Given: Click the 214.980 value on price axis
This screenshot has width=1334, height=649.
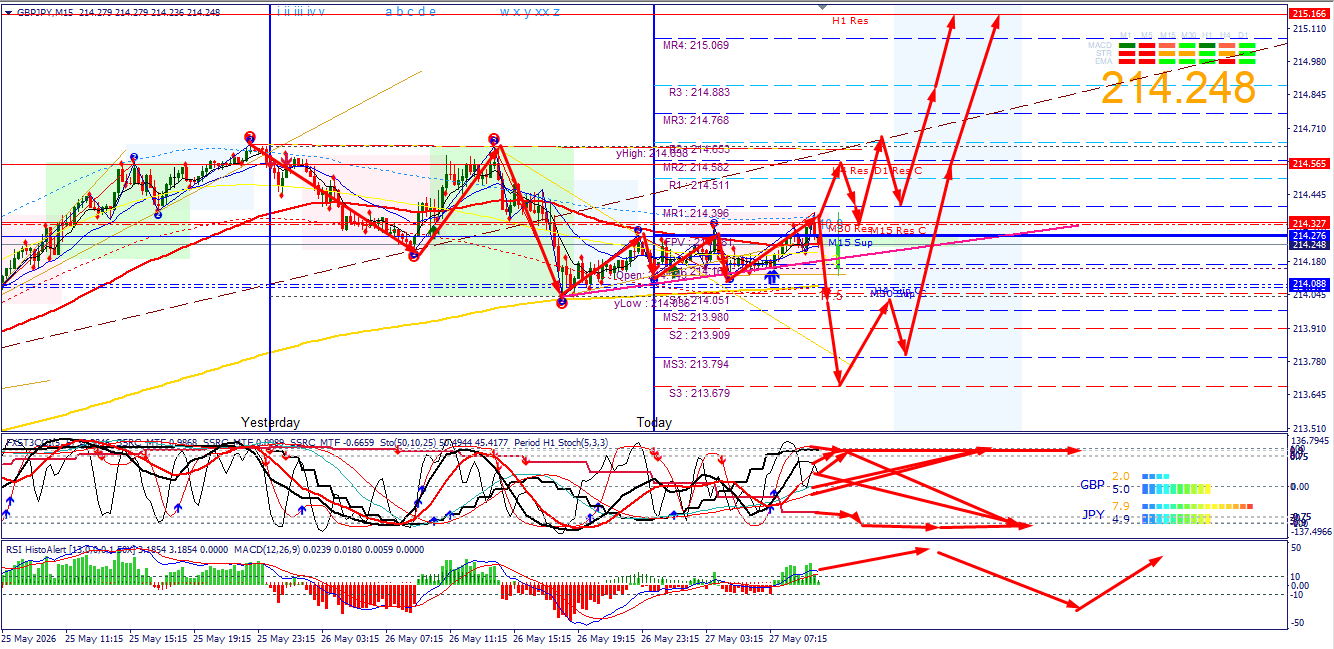Looking at the screenshot, I should pyautogui.click(x=1309, y=62).
